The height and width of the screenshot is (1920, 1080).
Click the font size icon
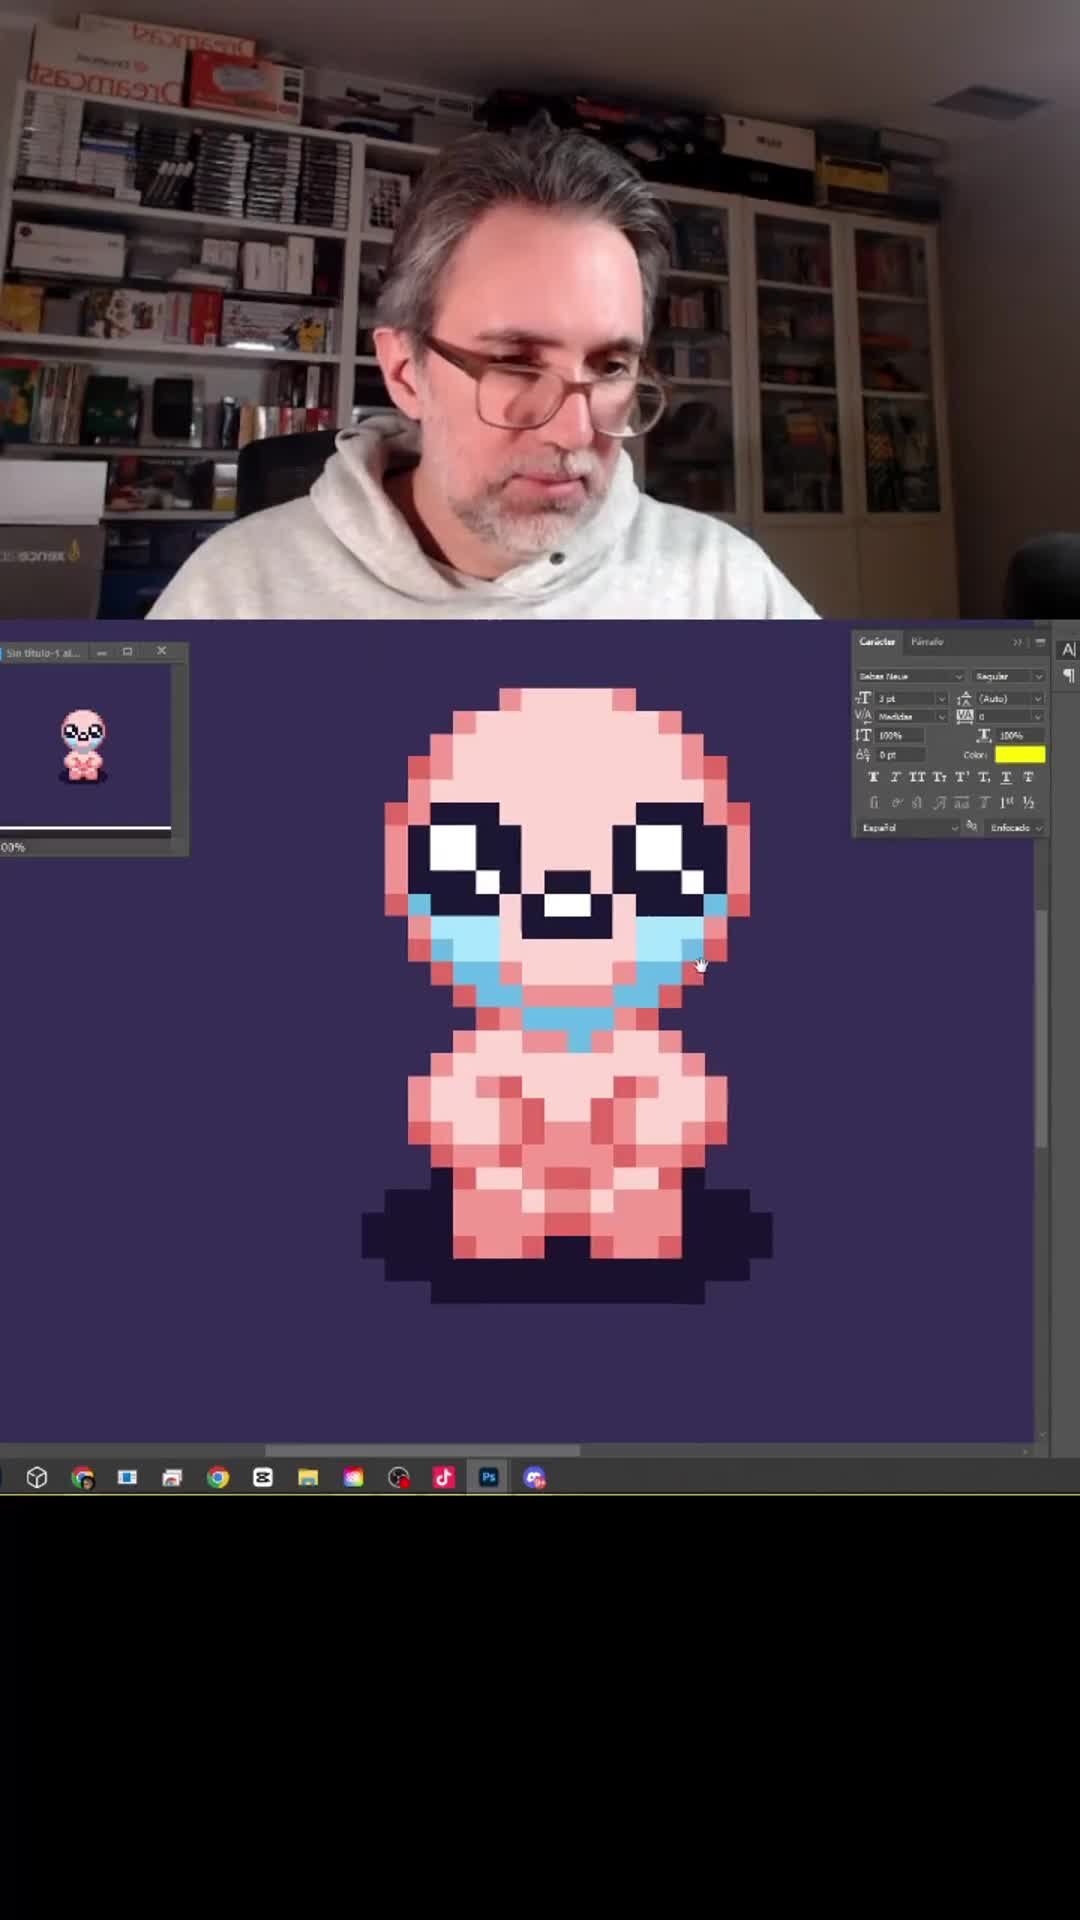click(864, 698)
